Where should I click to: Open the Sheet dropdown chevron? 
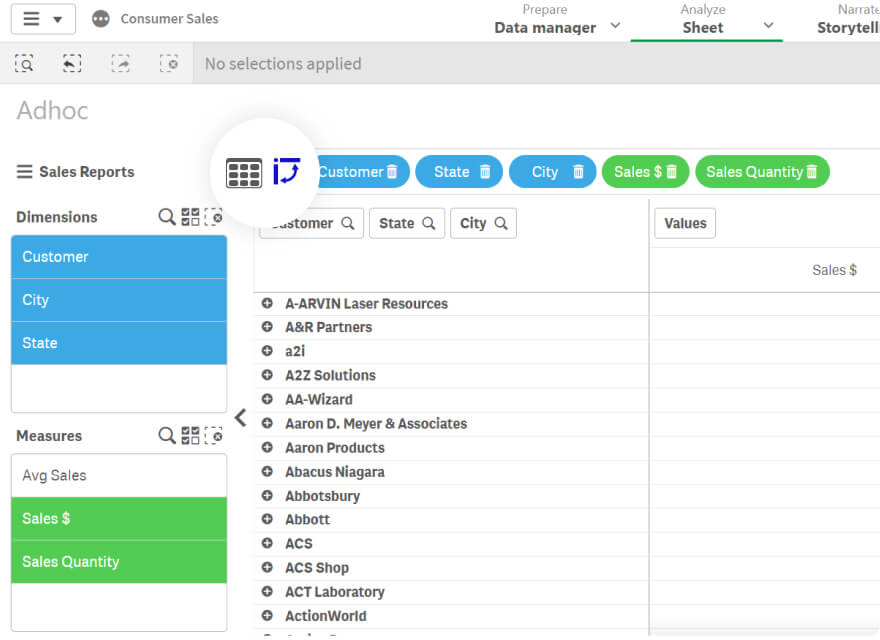pos(769,26)
